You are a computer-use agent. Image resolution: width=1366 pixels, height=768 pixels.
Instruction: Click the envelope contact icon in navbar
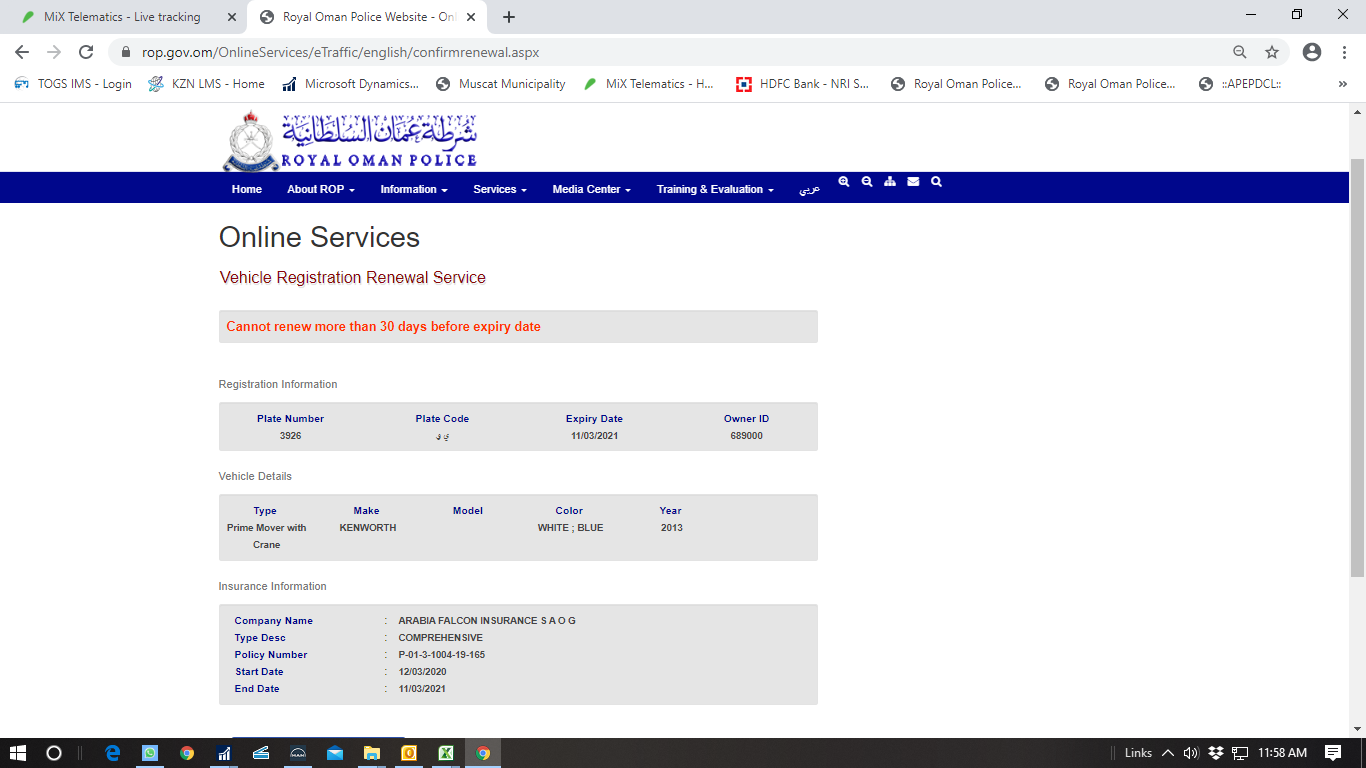click(x=913, y=182)
